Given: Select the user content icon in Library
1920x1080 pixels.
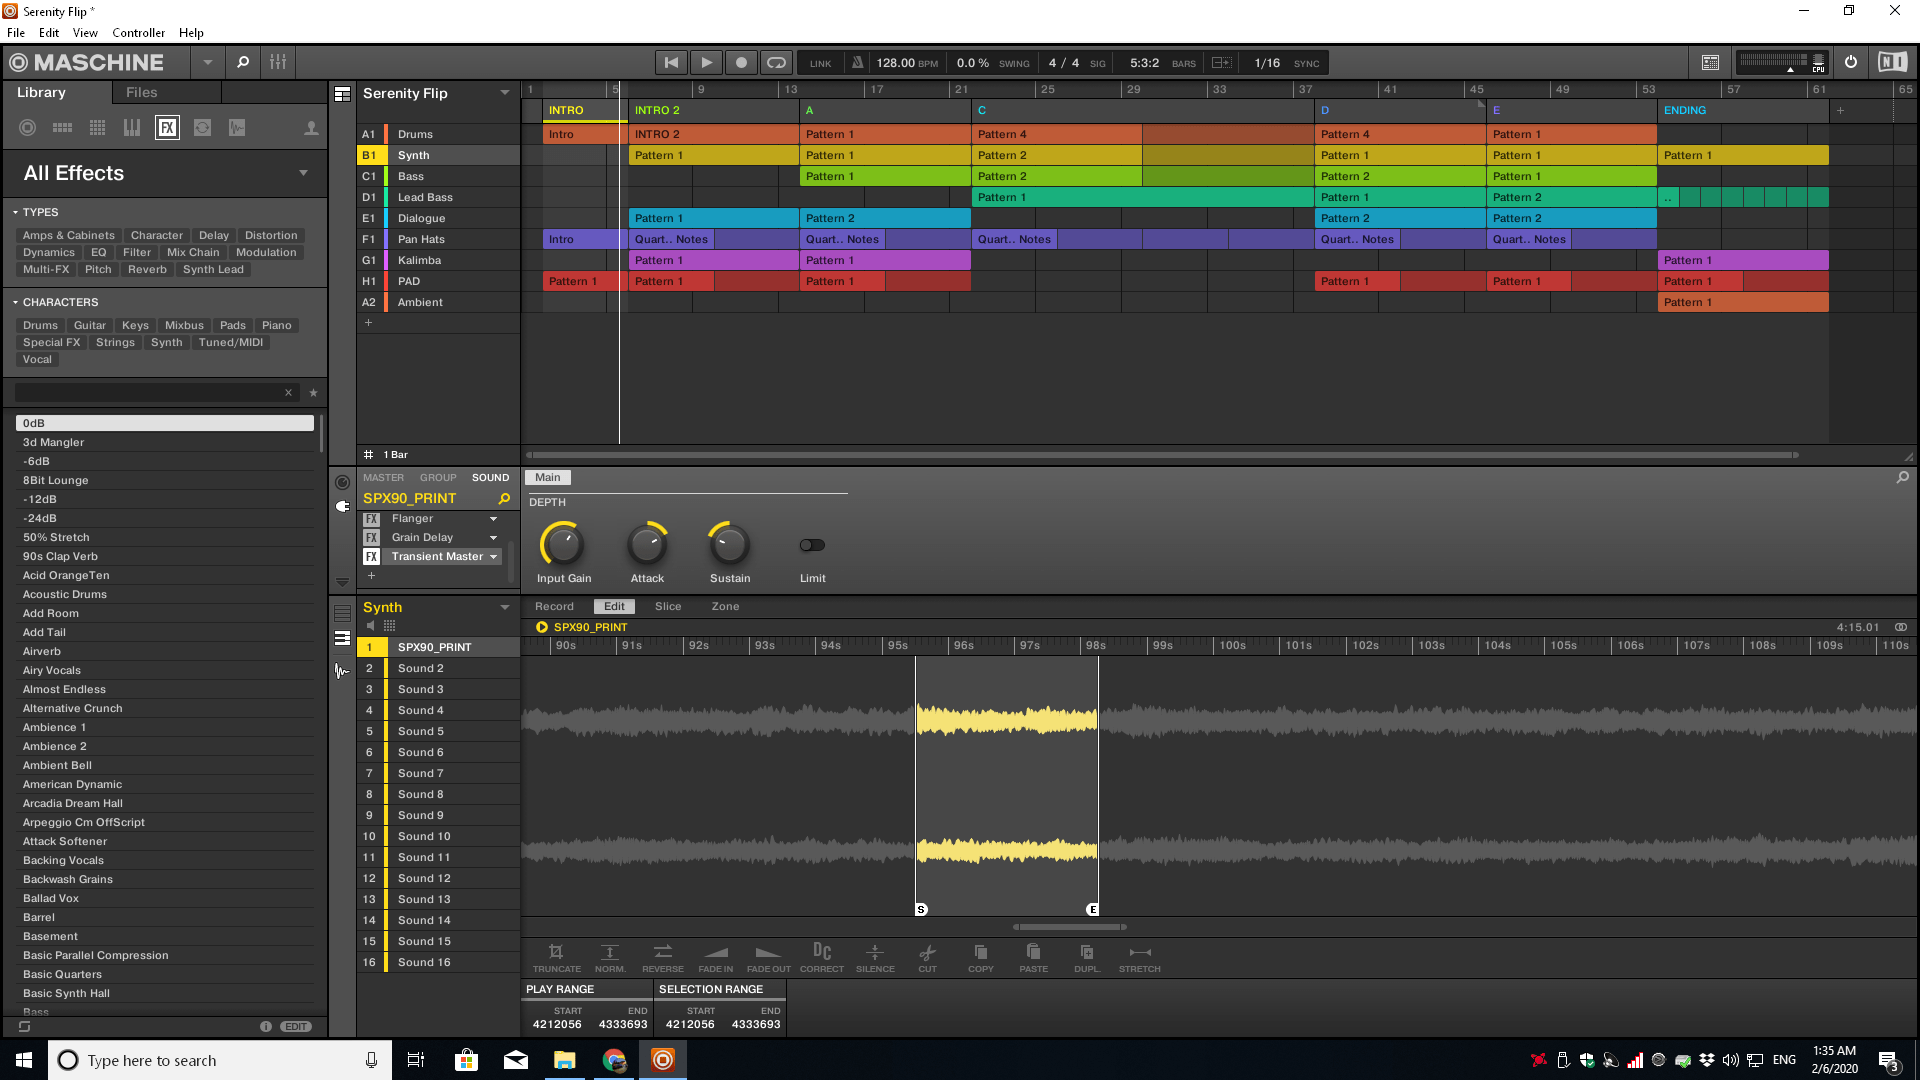Looking at the screenshot, I should (x=311, y=127).
